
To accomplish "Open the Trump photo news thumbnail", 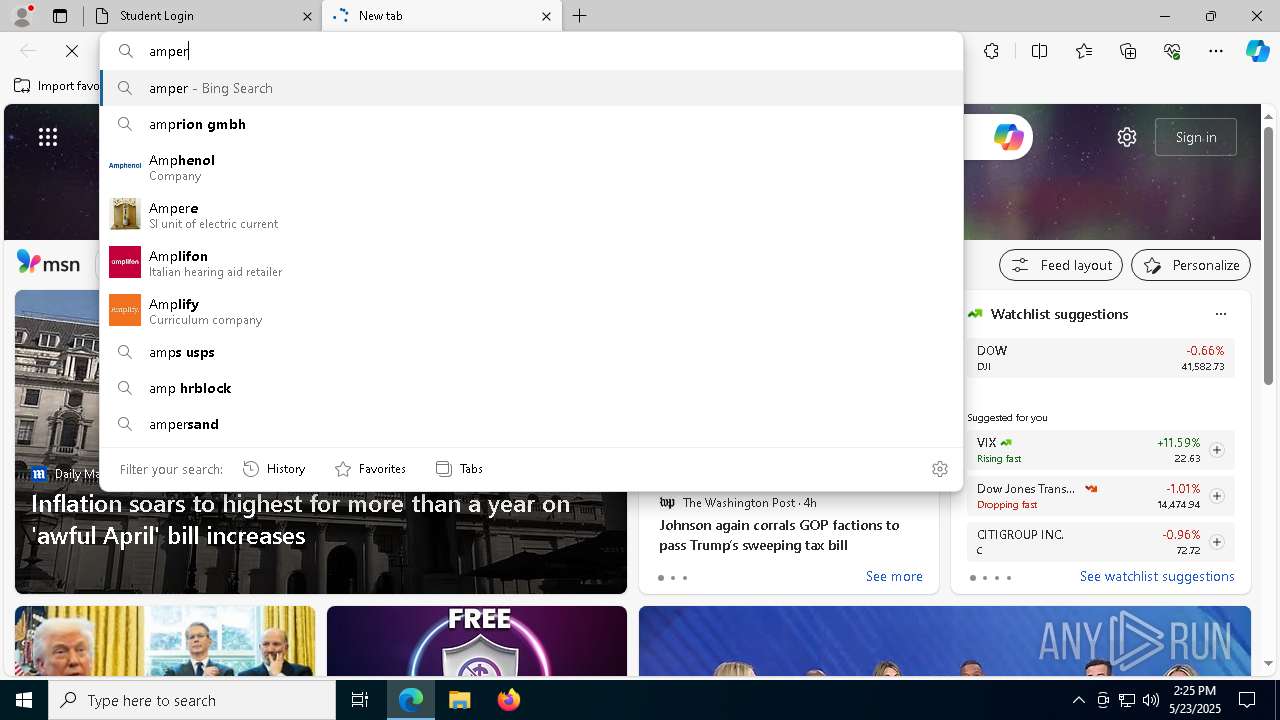I will 165,641.
